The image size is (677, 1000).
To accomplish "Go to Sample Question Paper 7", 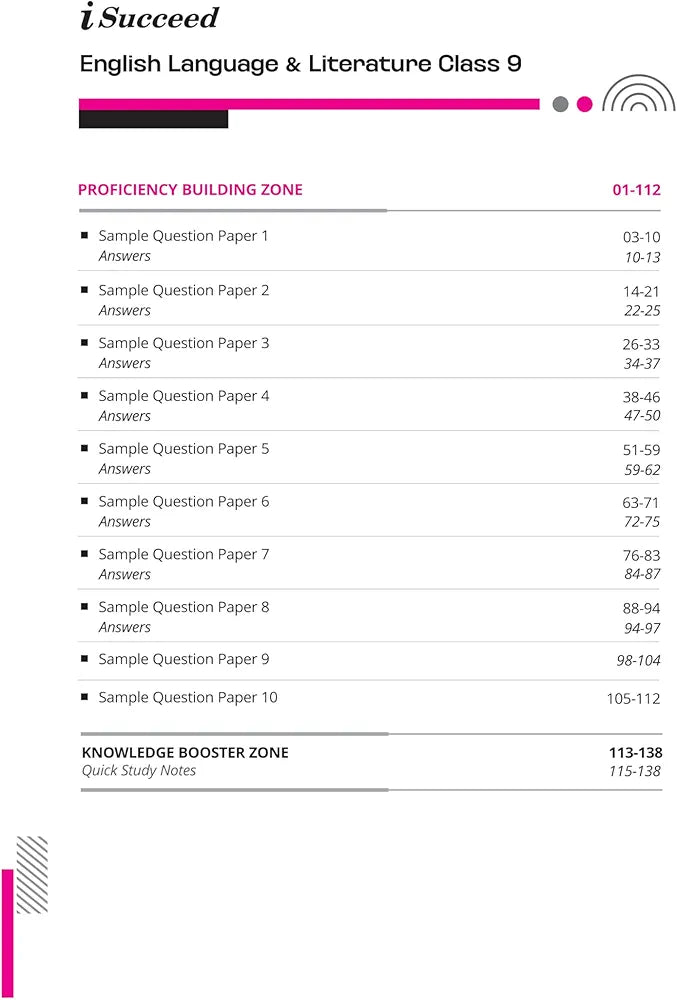I will [183, 554].
